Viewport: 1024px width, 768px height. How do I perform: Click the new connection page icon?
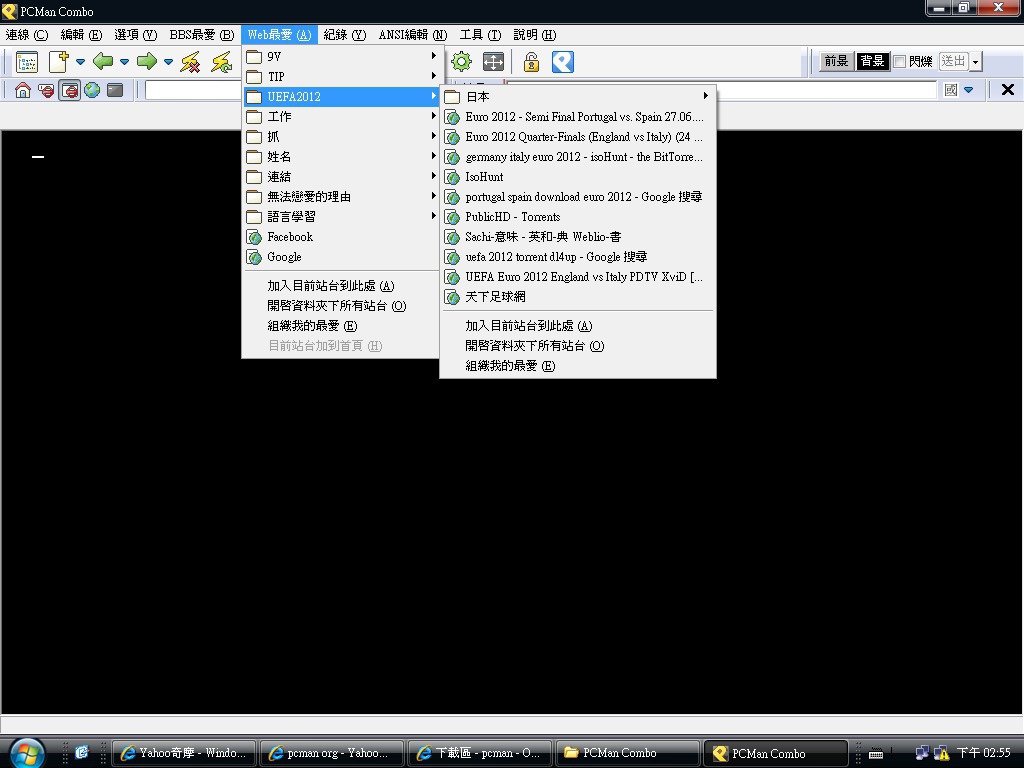(58, 62)
